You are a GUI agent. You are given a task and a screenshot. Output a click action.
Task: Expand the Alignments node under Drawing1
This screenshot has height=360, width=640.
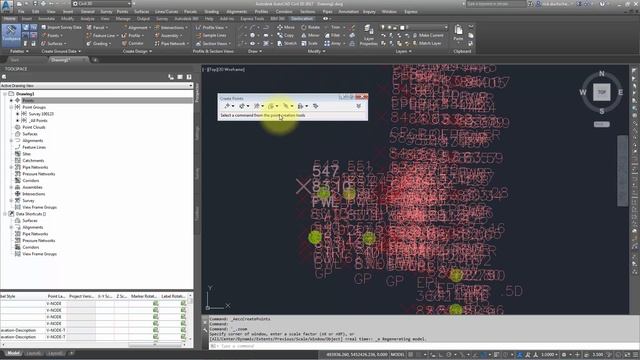(x=11, y=140)
